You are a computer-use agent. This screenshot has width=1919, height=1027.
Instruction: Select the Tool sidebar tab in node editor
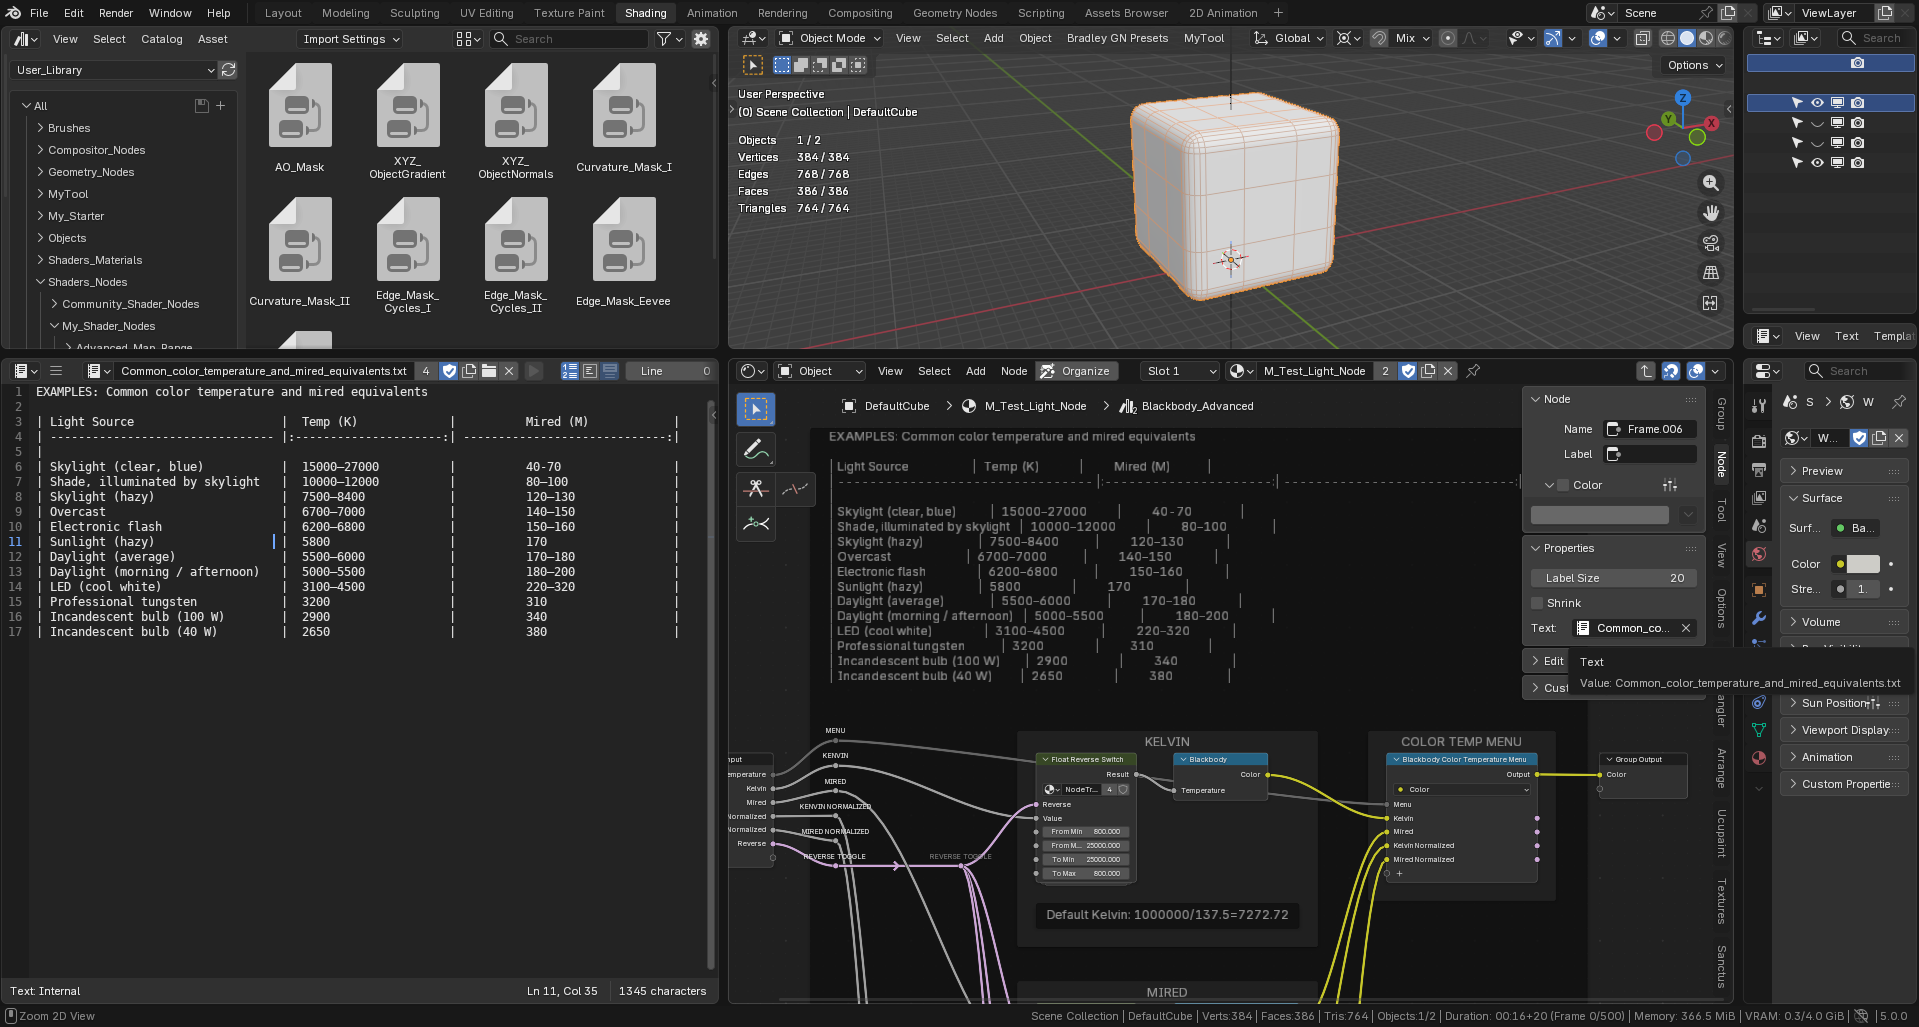pyautogui.click(x=1721, y=510)
